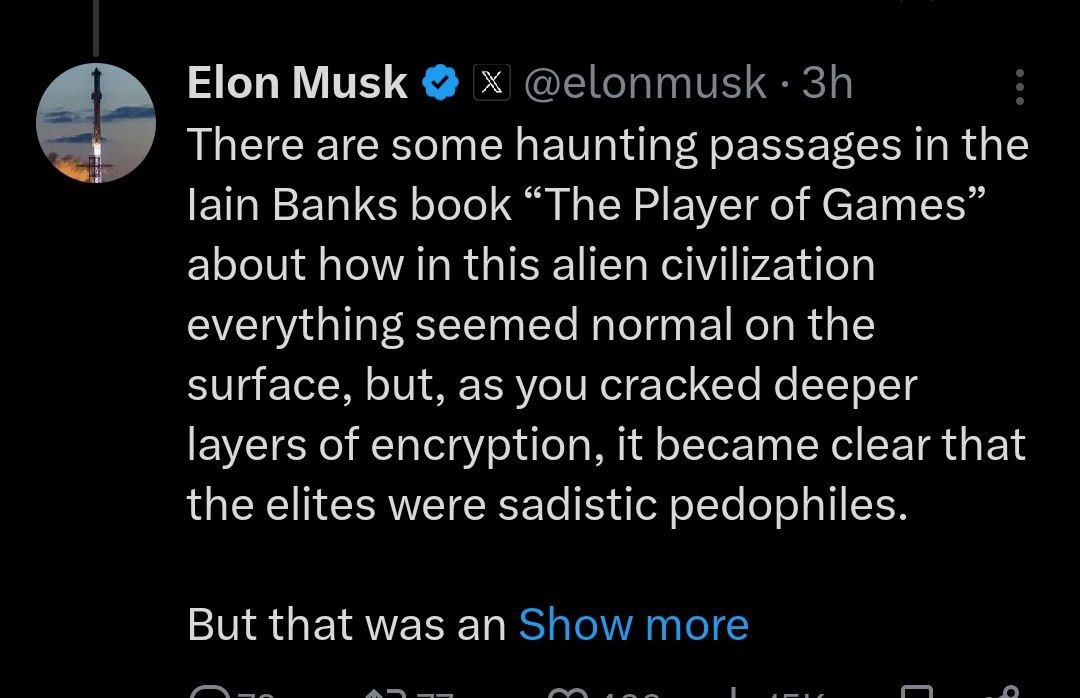Screen dimensions: 1080x698
Task: Click the thread line above avatar
Action: pyautogui.click(x=96, y=28)
